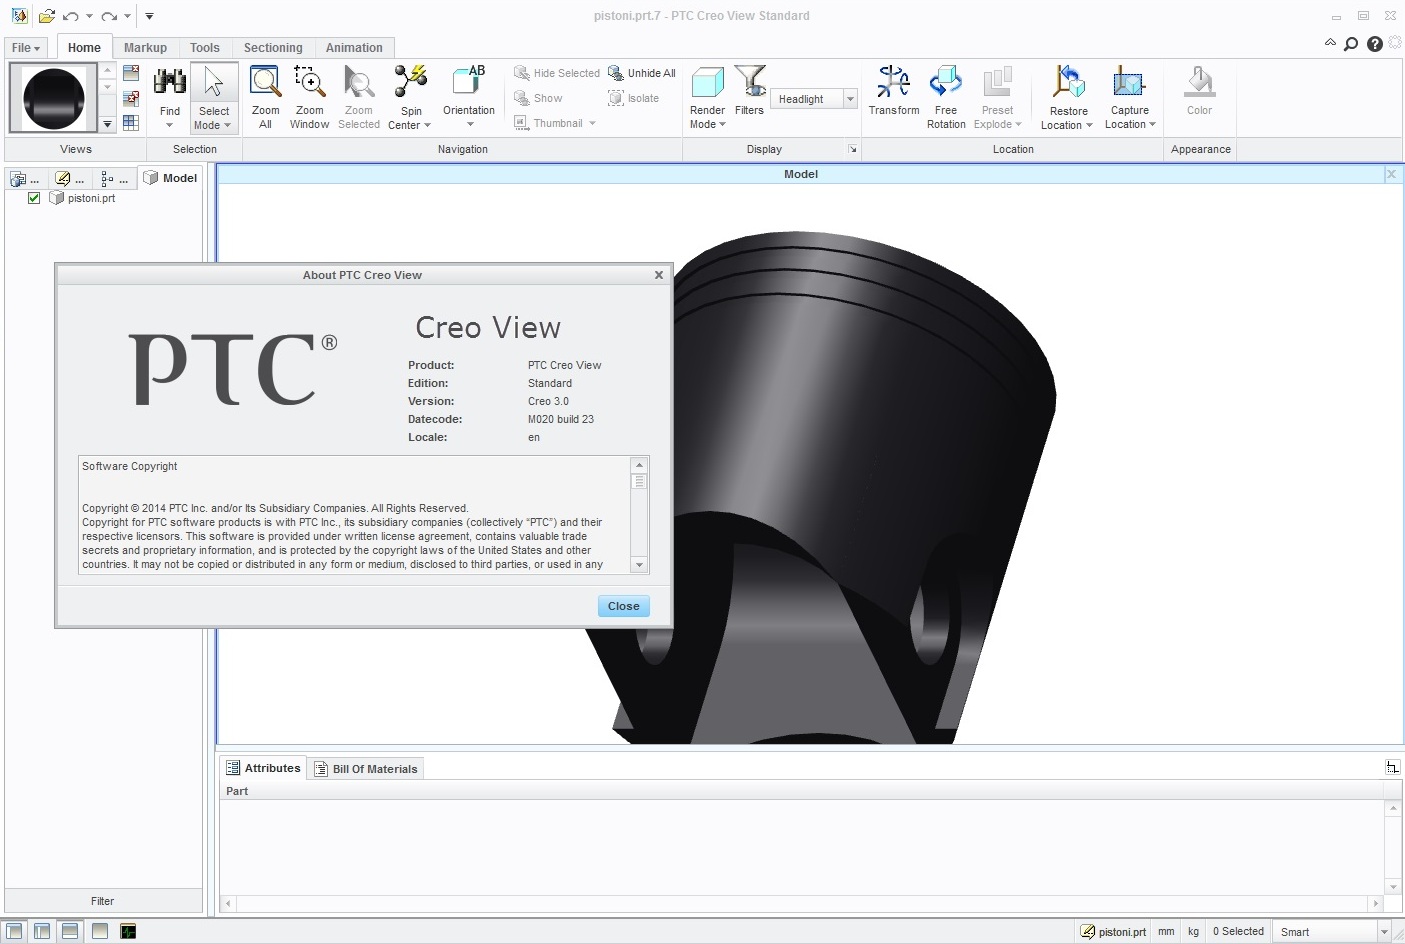This screenshot has width=1405, height=944.
Task: Click the pistoni.prt status bar button
Action: pos(1113,931)
